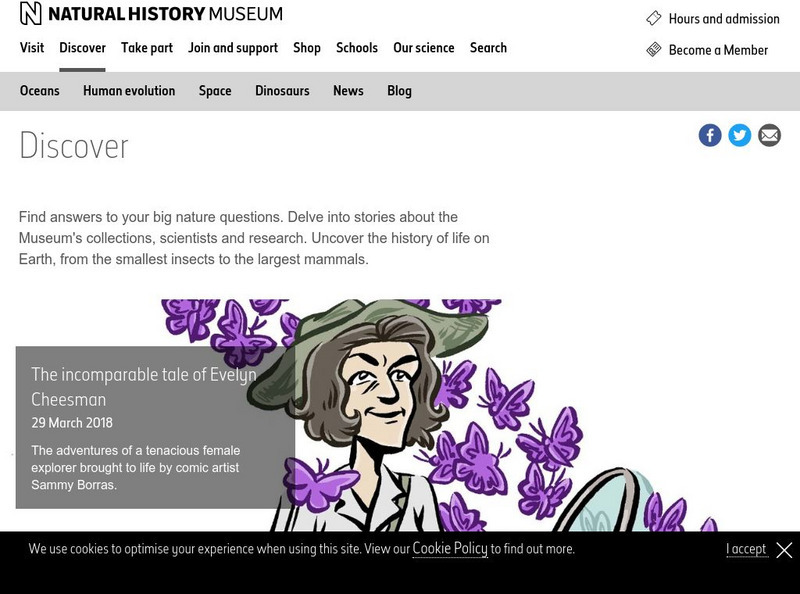
Task: Open Join and support
Action: click(233, 47)
